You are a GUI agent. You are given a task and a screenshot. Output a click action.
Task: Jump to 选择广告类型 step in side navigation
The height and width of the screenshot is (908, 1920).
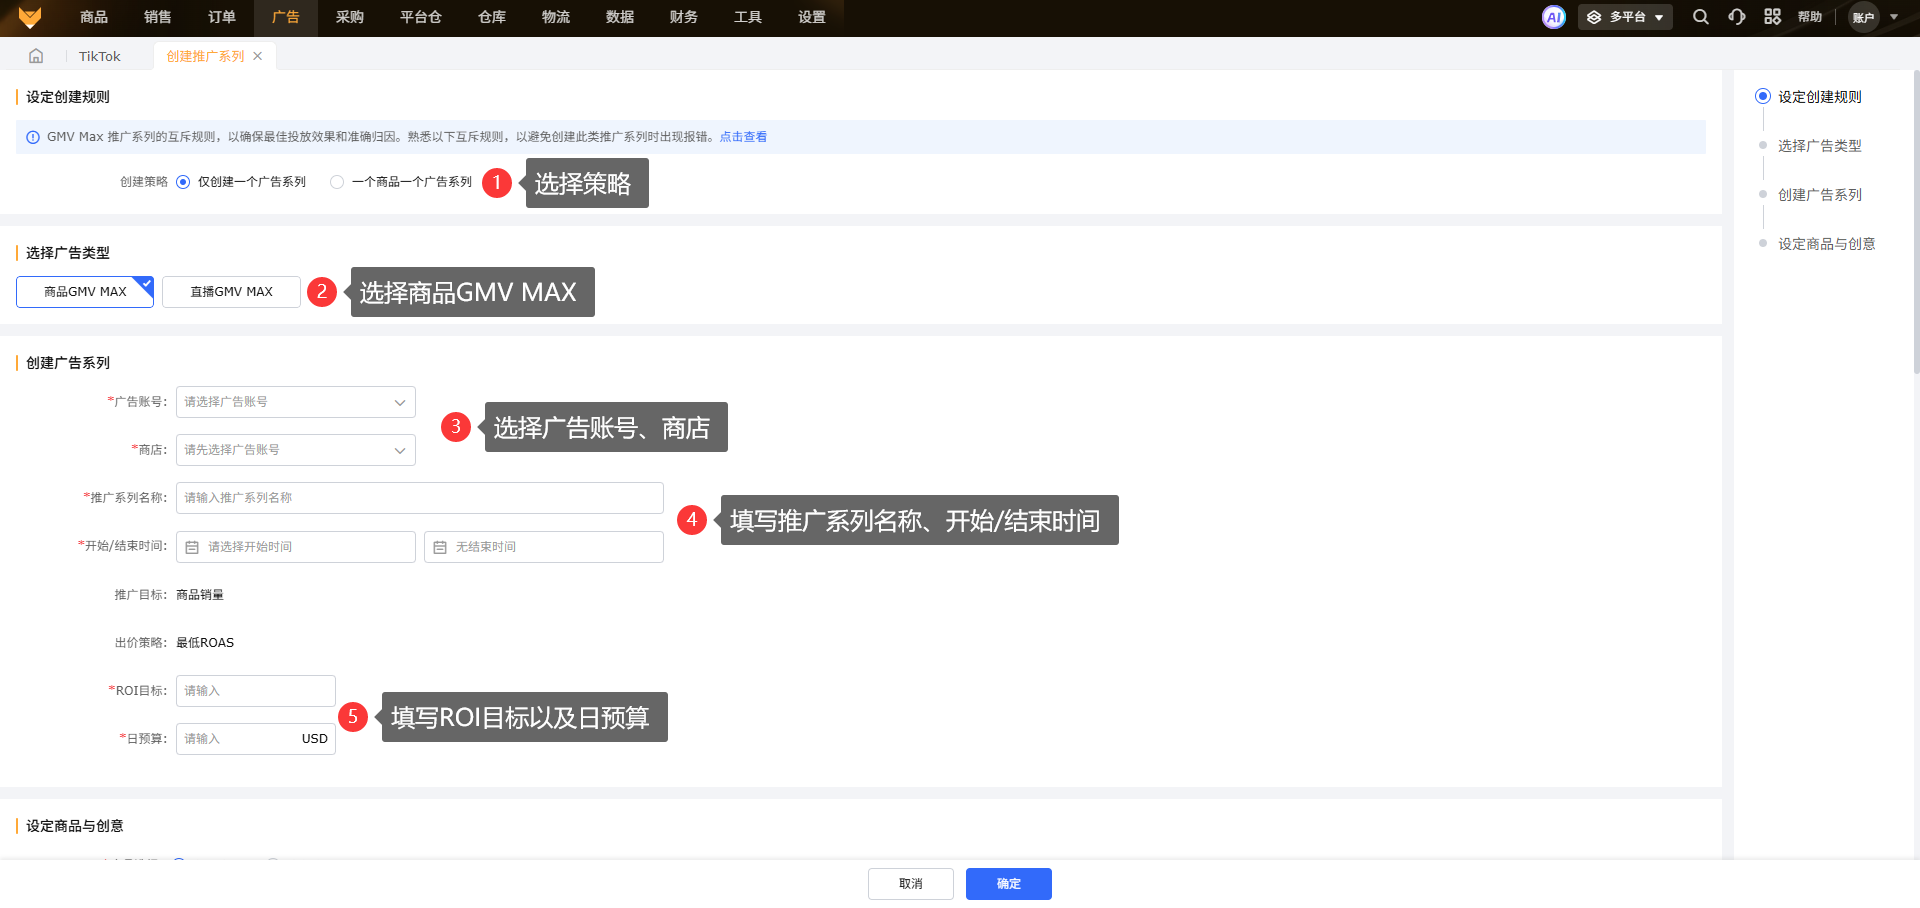click(1819, 146)
